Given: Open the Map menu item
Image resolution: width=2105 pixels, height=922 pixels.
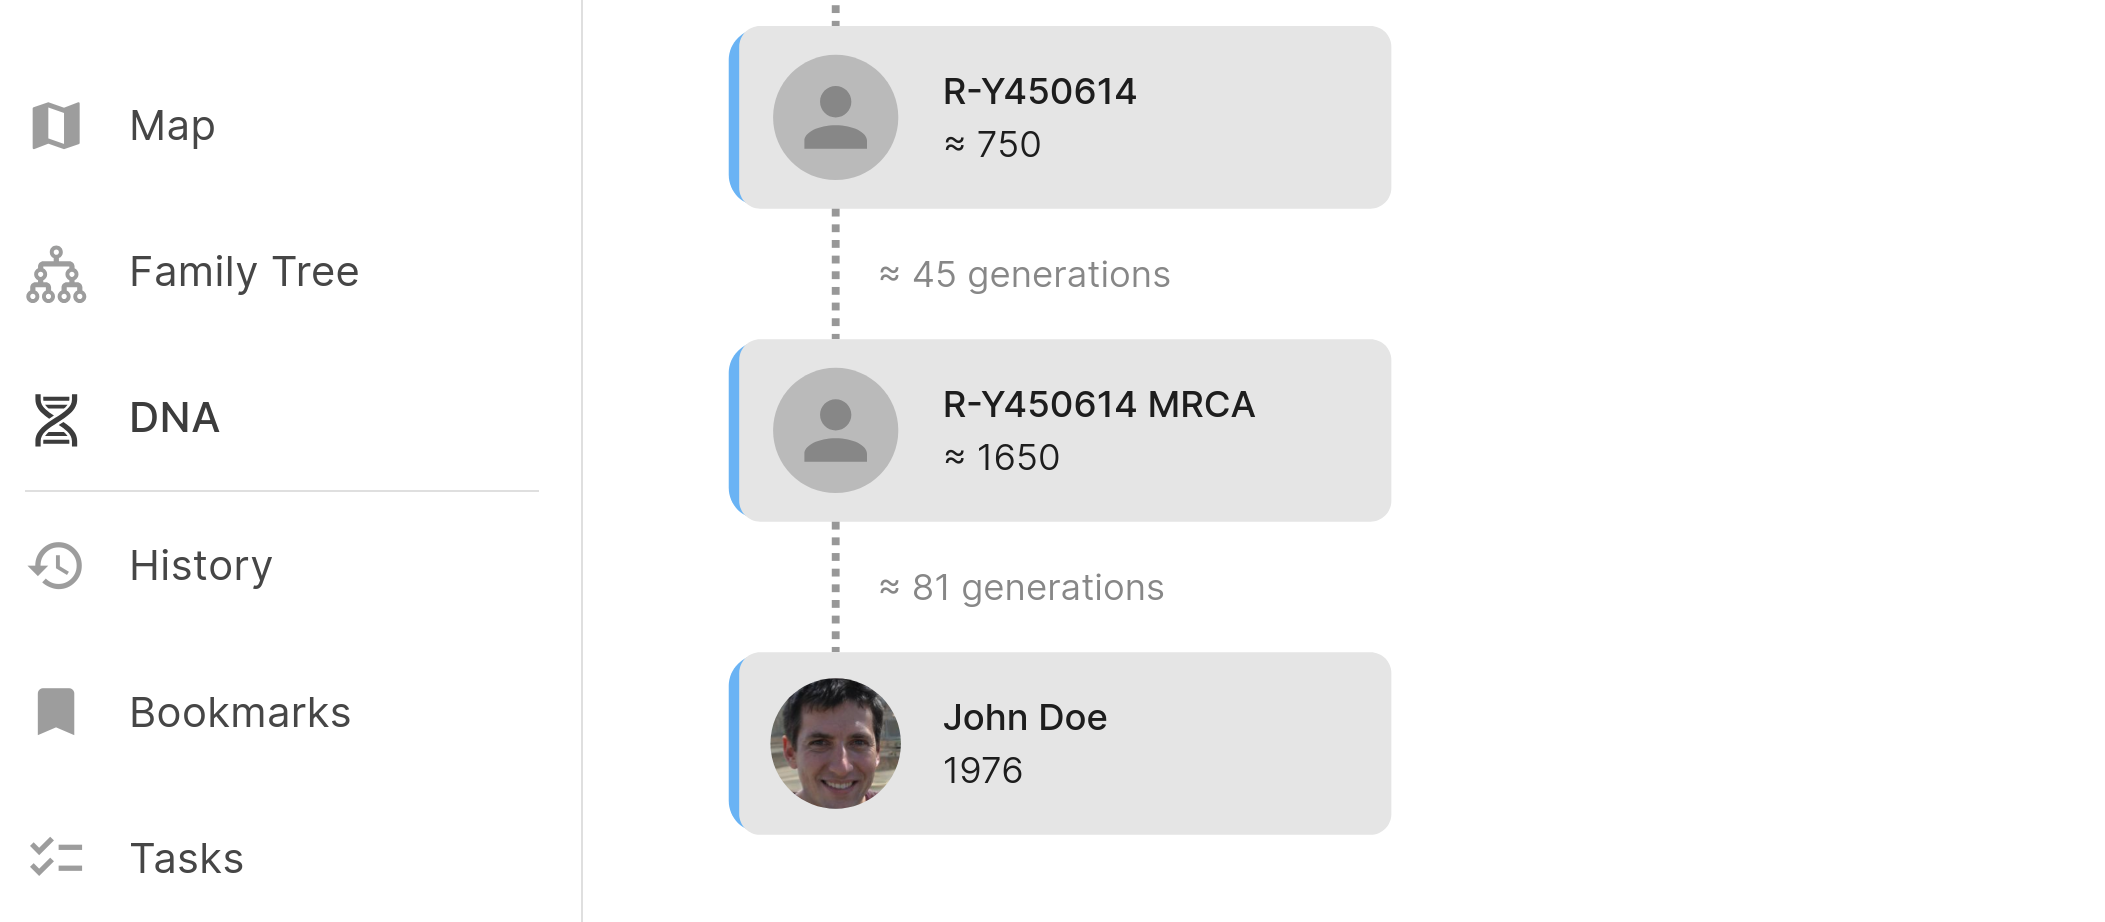Looking at the screenshot, I should [172, 126].
